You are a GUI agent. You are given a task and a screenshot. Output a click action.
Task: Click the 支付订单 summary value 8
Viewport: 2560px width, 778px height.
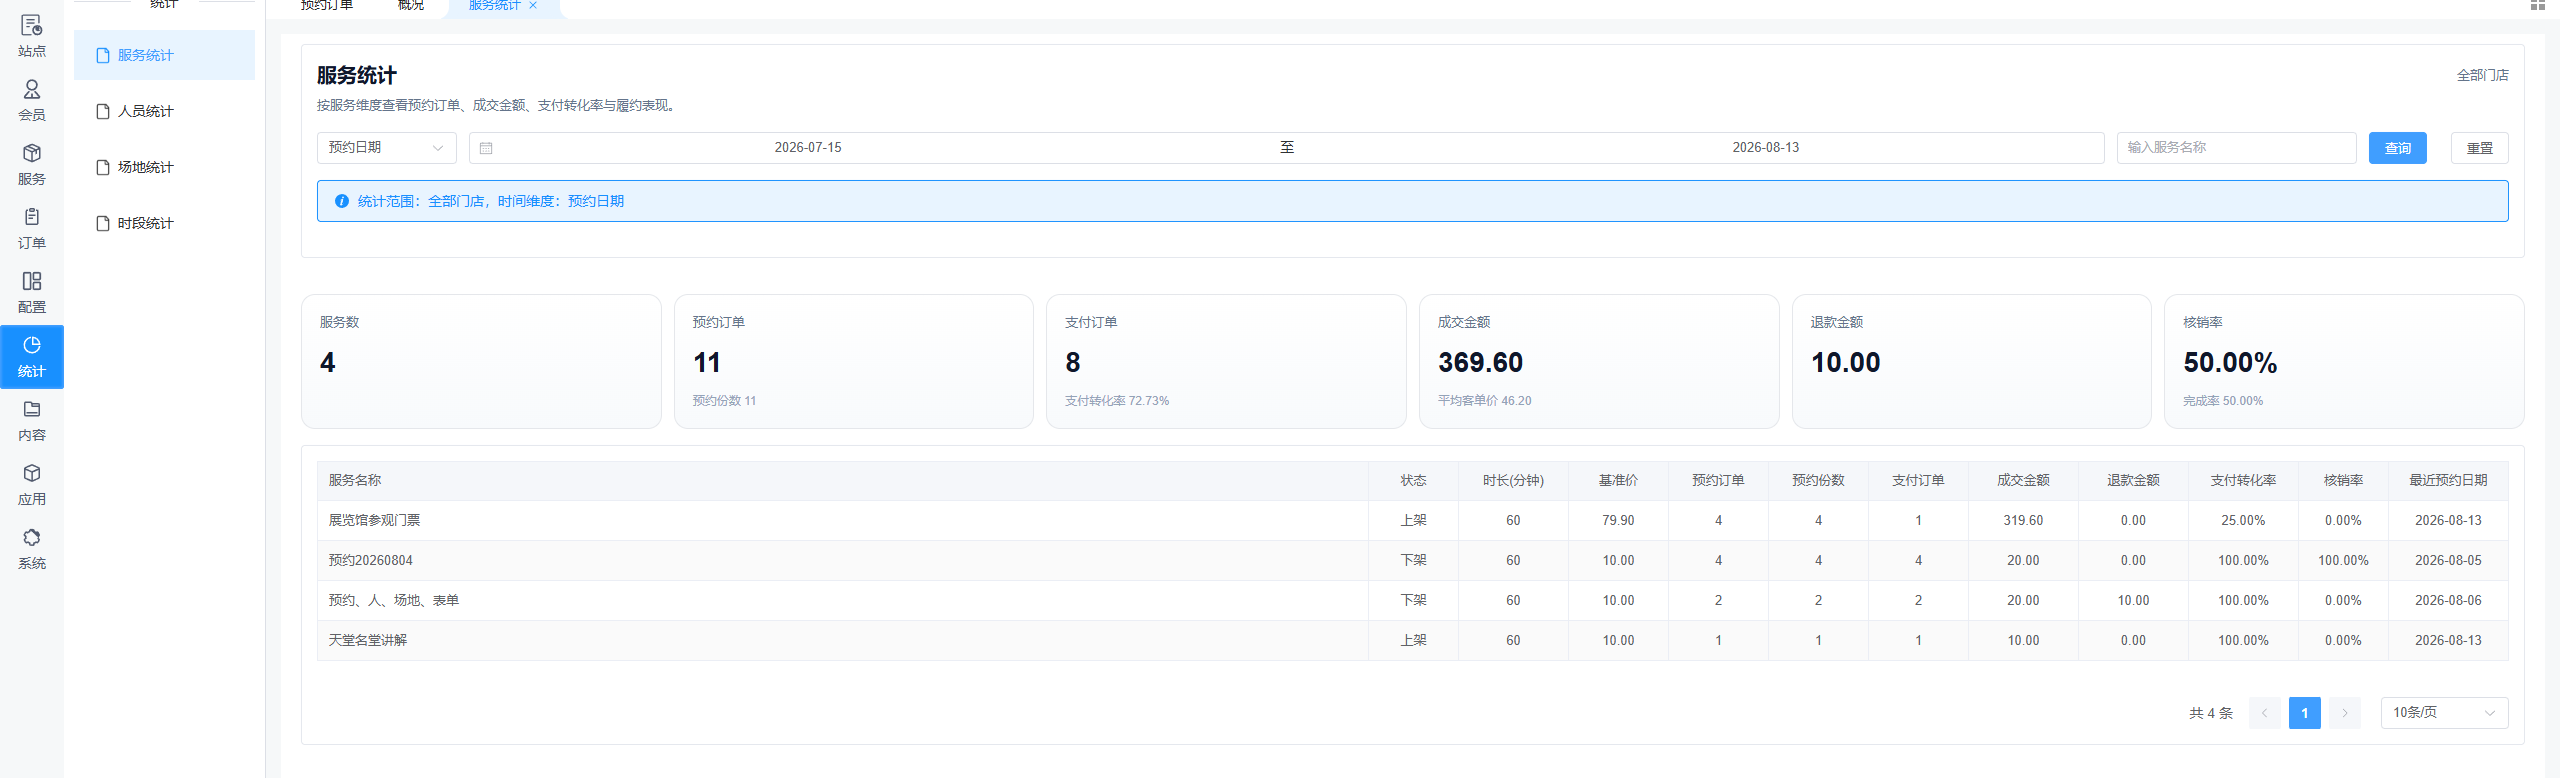click(x=1073, y=363)
